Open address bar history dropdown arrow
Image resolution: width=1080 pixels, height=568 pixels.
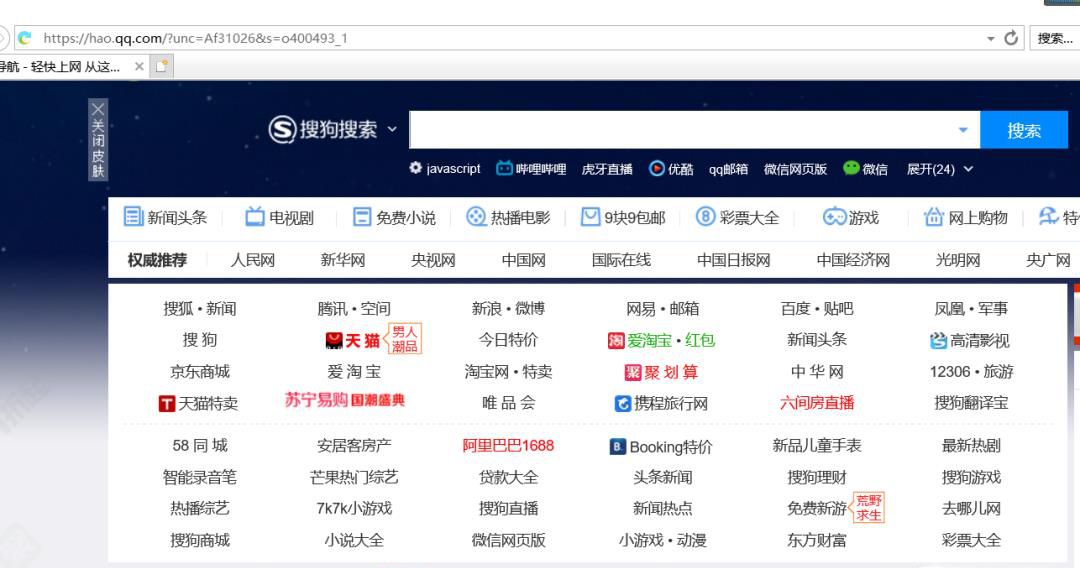point(990,39)
